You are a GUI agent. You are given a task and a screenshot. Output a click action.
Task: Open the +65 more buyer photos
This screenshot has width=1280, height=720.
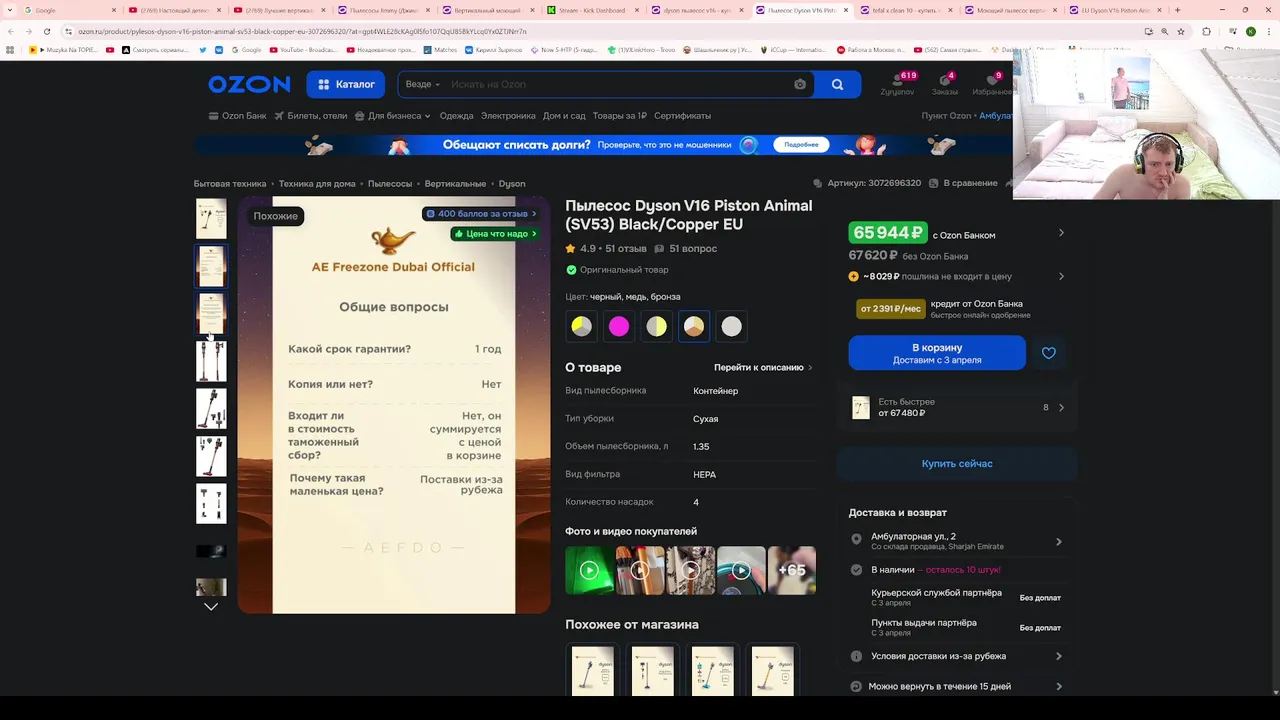point(792,570)
